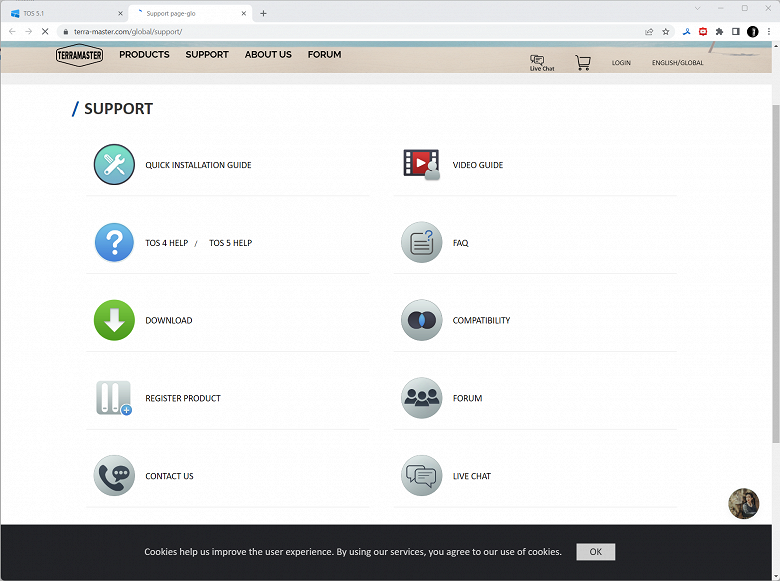Open the ABOUT US navigation menu
780x581 pixels.
click(268, 54)
